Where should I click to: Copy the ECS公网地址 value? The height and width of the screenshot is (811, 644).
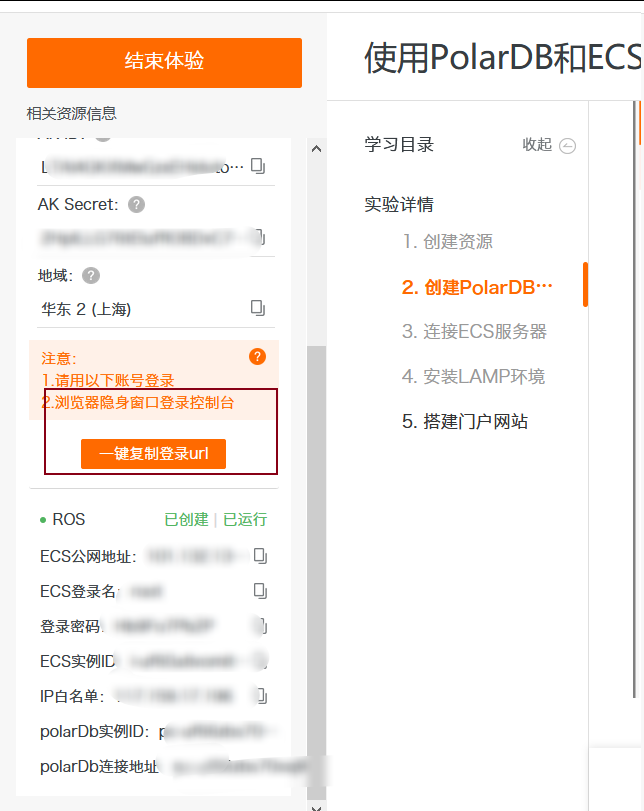pos(260,556)
